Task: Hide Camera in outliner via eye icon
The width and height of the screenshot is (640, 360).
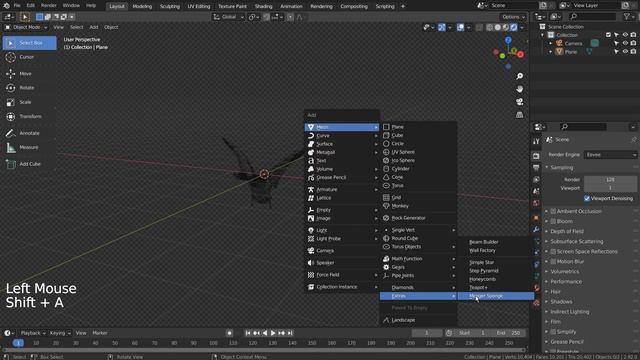Action: (625, 43)
